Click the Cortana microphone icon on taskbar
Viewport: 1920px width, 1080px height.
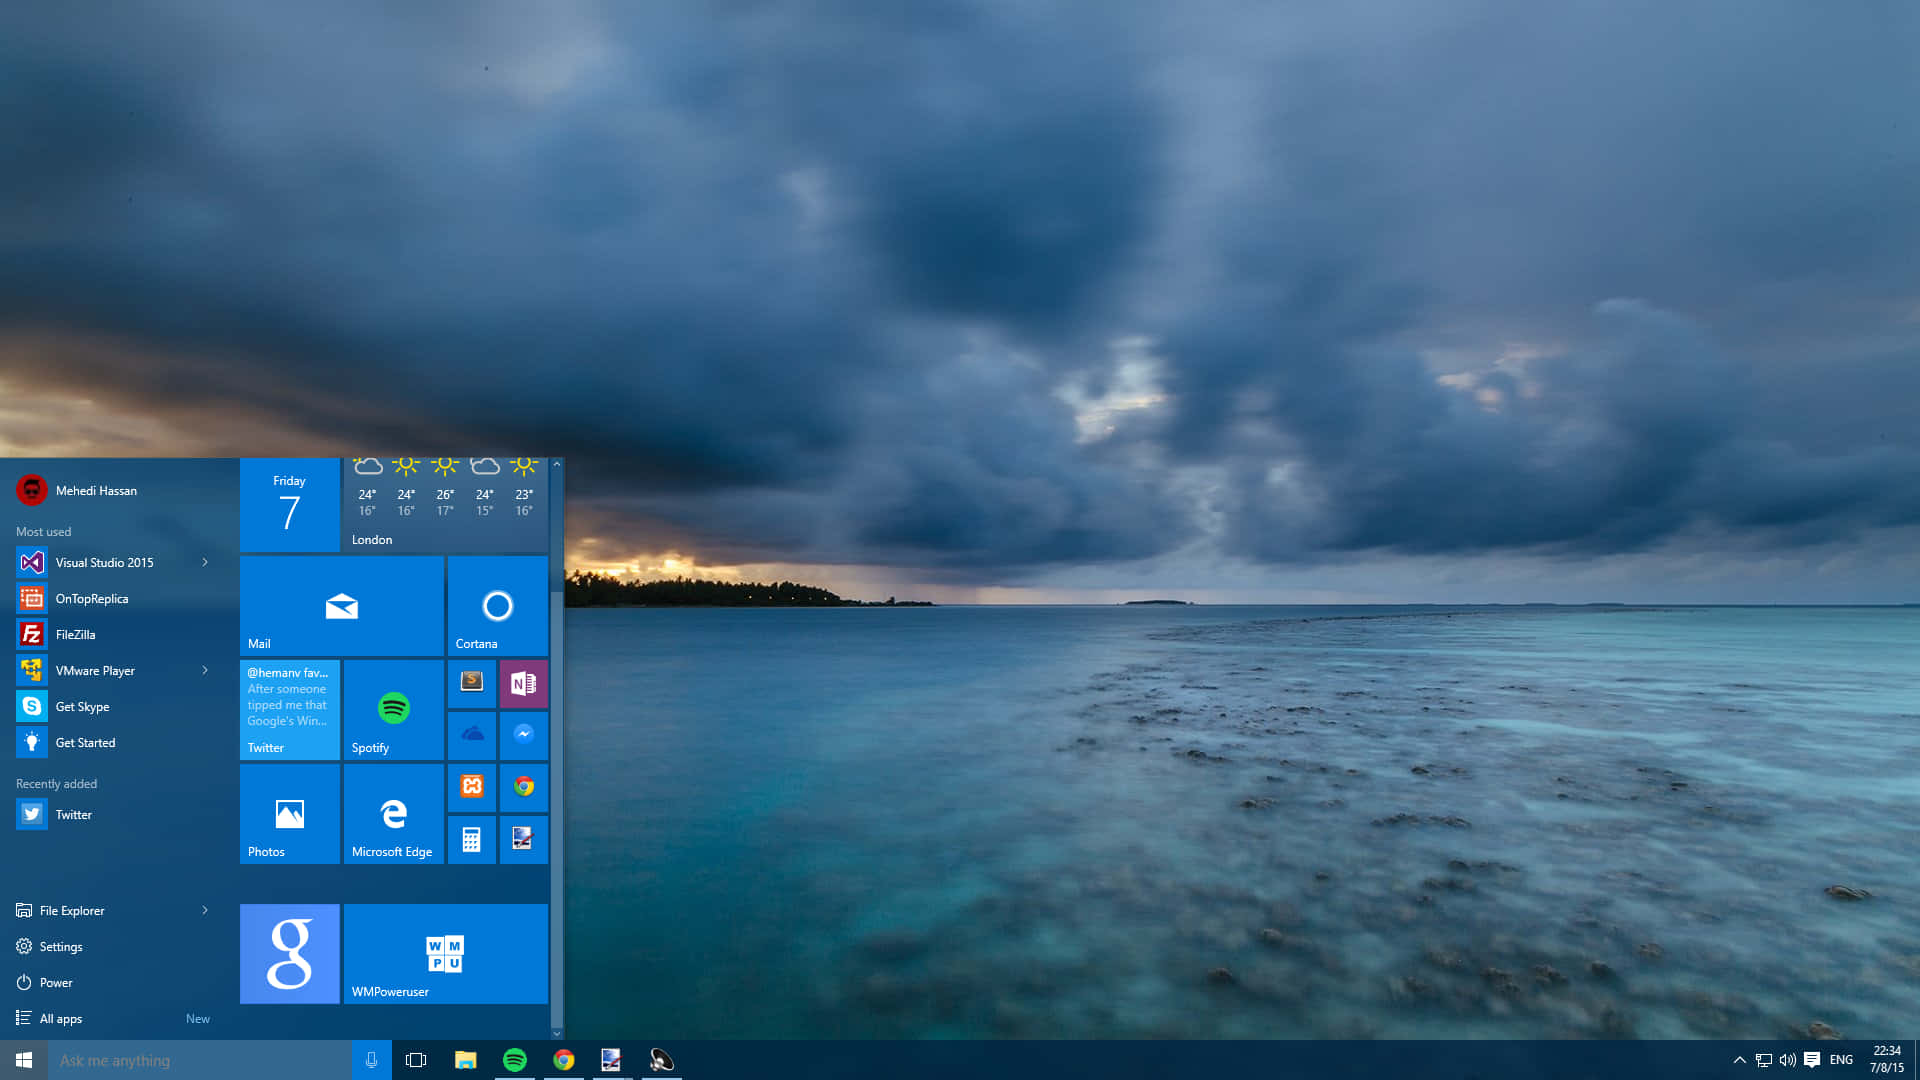[x=371, y=1060]
